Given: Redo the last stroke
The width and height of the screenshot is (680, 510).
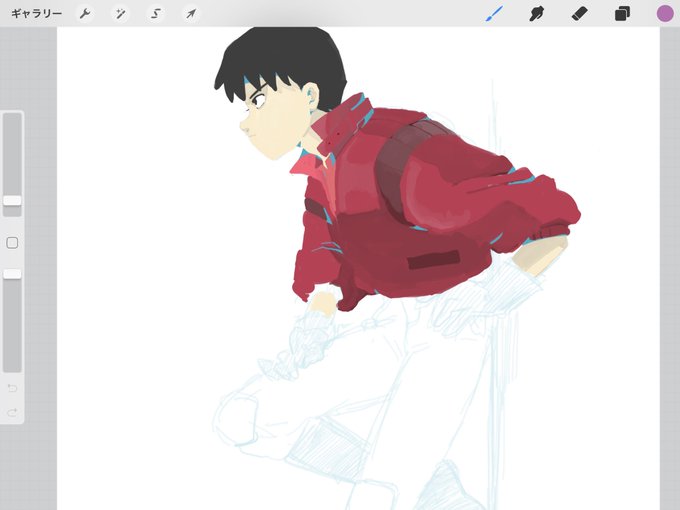Looking at the screenshot, I should [x=12, y=412].
